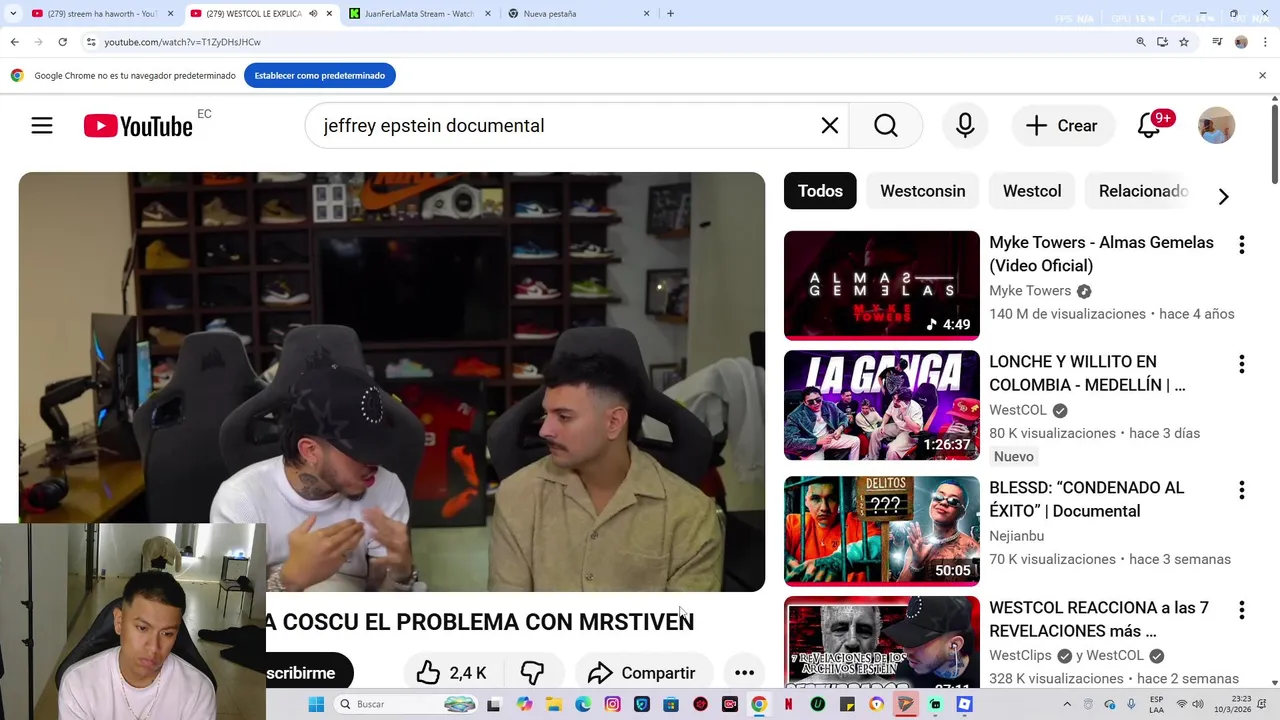1280x720 pixels.
Task: Open BLESSD Condenado al Éxito thumbnail
Action: coord(882,531)
